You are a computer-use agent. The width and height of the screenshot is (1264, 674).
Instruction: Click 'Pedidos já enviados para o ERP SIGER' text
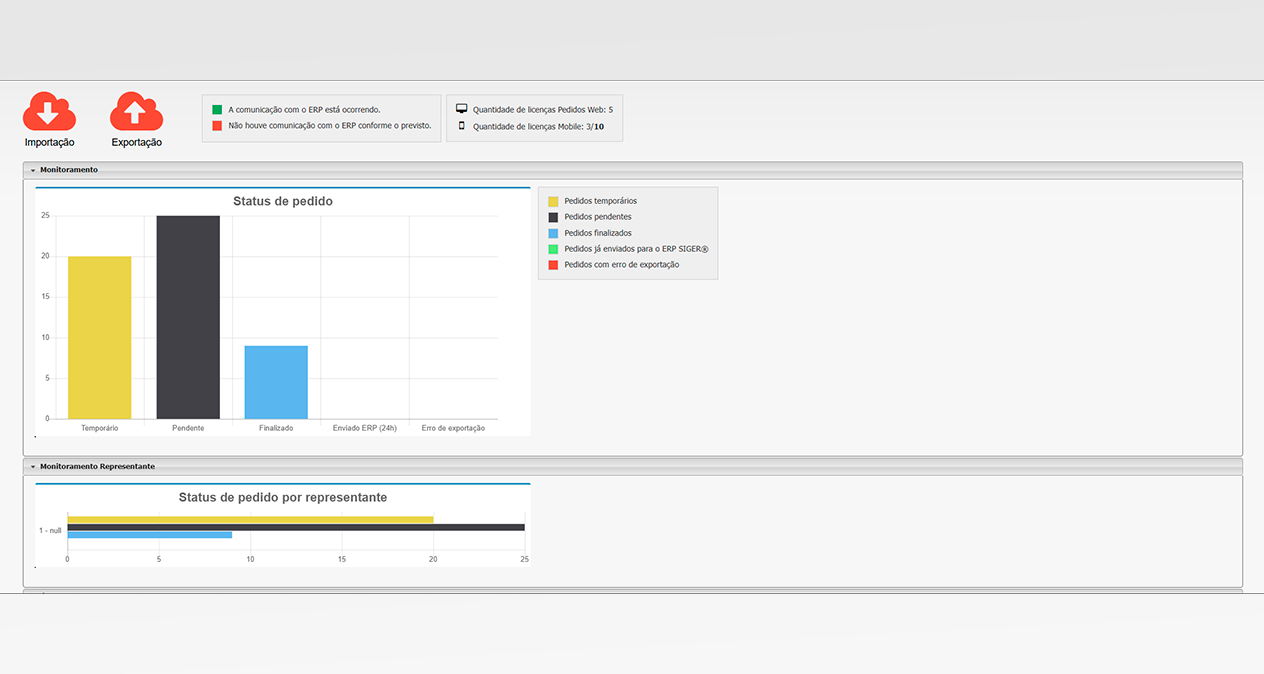[636, 249]
